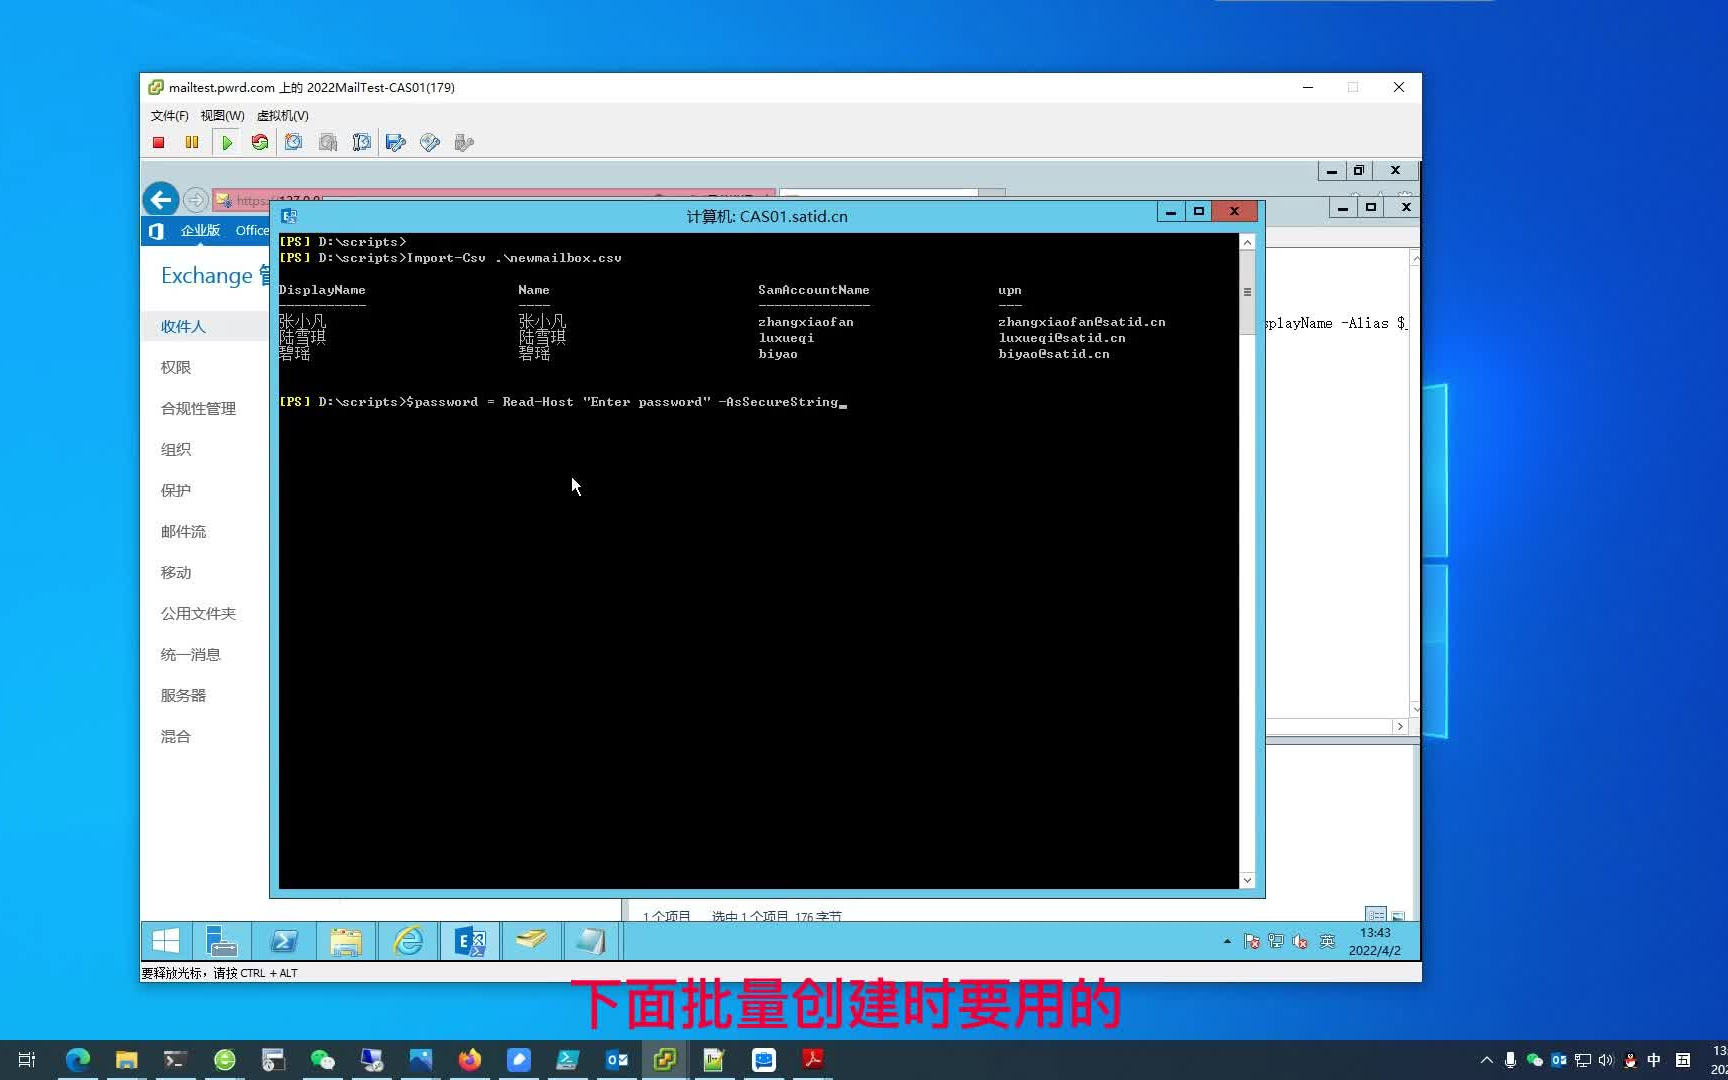Select Exchange Management Shell taskbar icon
1728x1080 pixels.
tap(470, 941)
